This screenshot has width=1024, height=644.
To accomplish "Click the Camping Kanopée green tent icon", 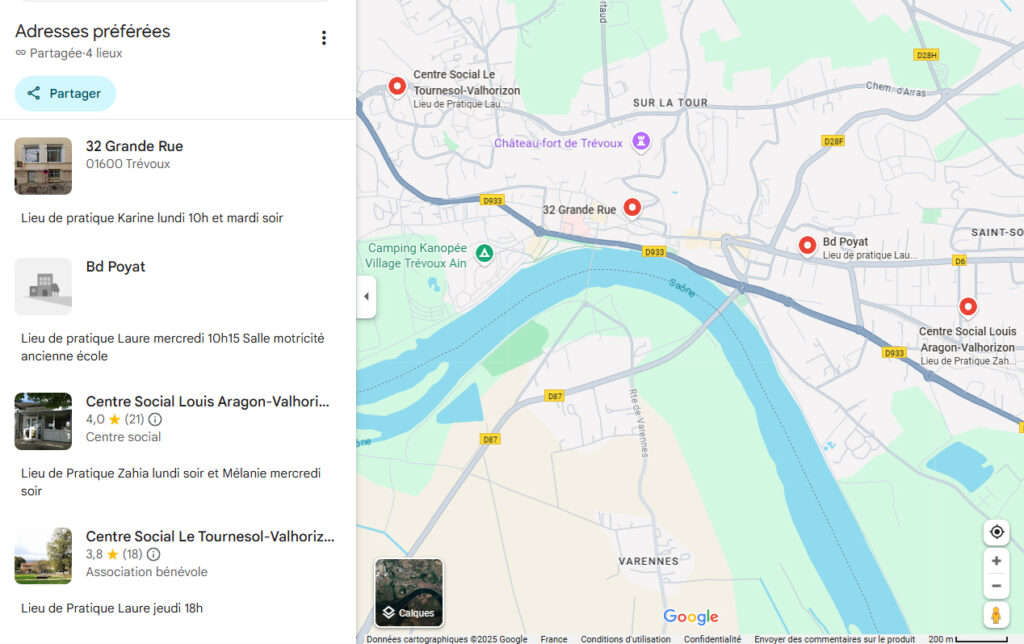I will coord(484,254).
